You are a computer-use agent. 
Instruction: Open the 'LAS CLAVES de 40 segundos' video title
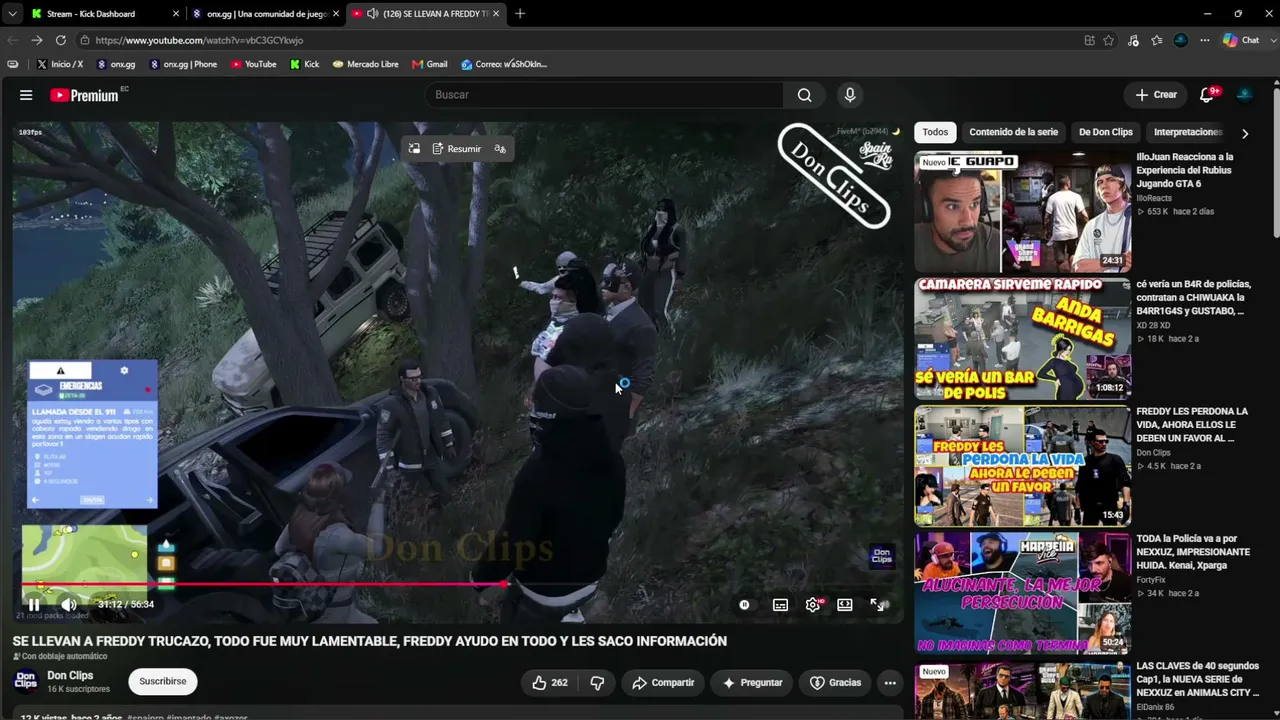[1197, 679]
